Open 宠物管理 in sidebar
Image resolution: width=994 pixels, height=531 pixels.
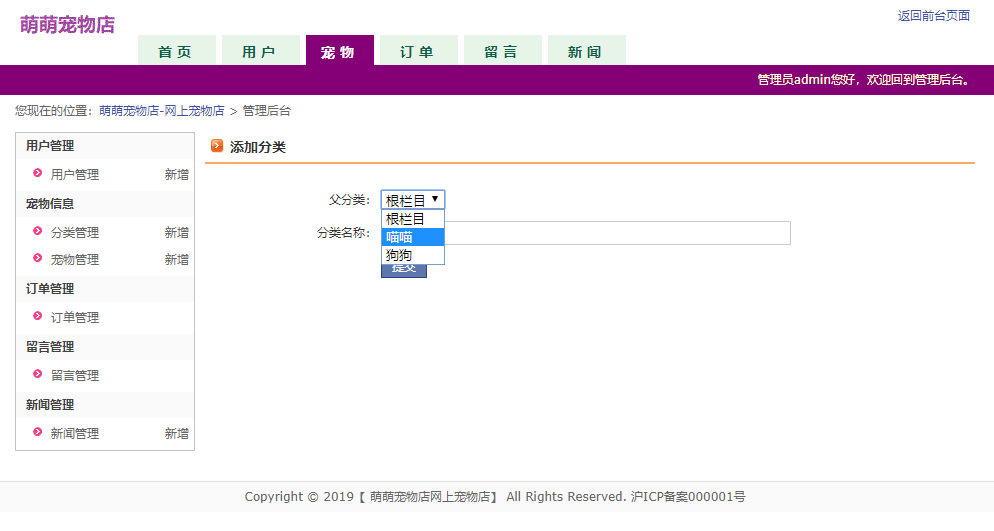point(75,259)
